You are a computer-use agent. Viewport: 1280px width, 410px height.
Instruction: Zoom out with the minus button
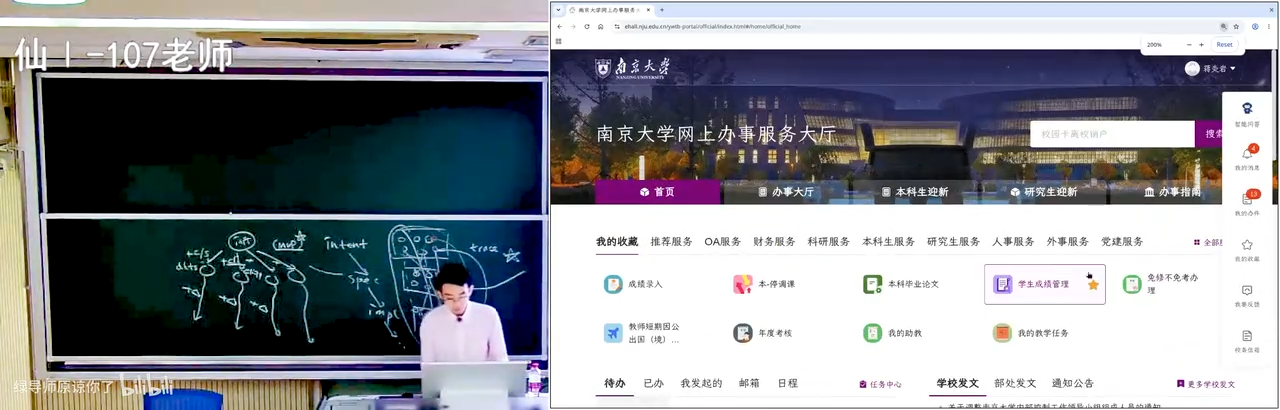coord(1188,45)
